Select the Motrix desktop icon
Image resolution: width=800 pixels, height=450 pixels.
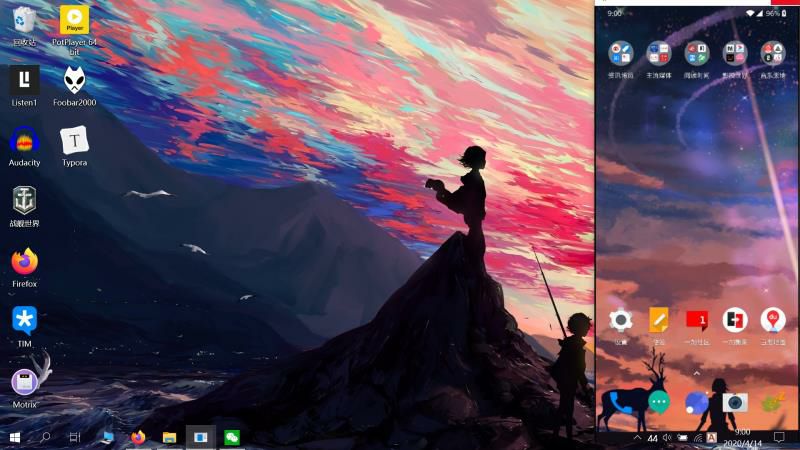click(24, 382)
